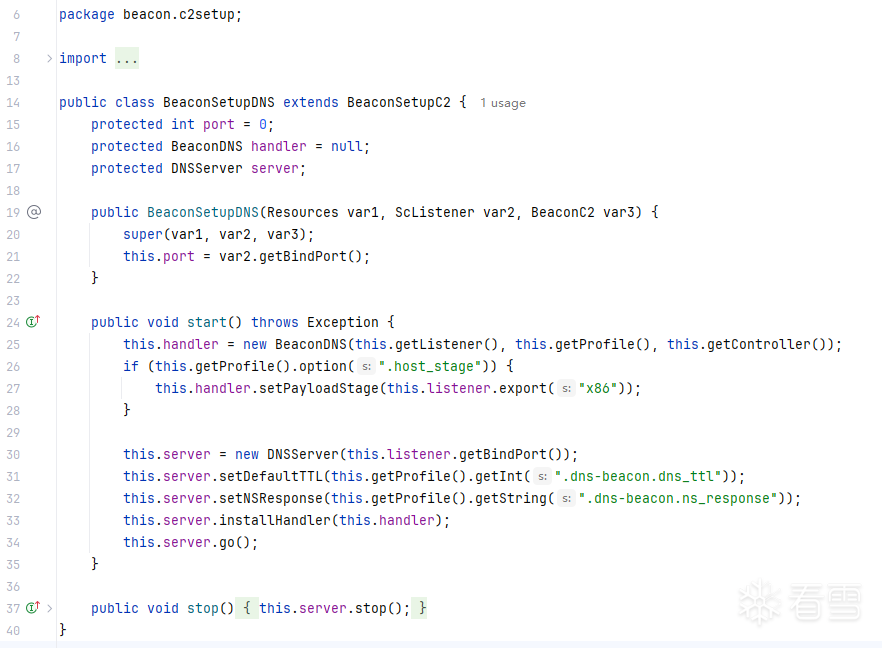882x648 pixels.
Task: Expand the folded import section arrow
Action: [x=49, y=58]
